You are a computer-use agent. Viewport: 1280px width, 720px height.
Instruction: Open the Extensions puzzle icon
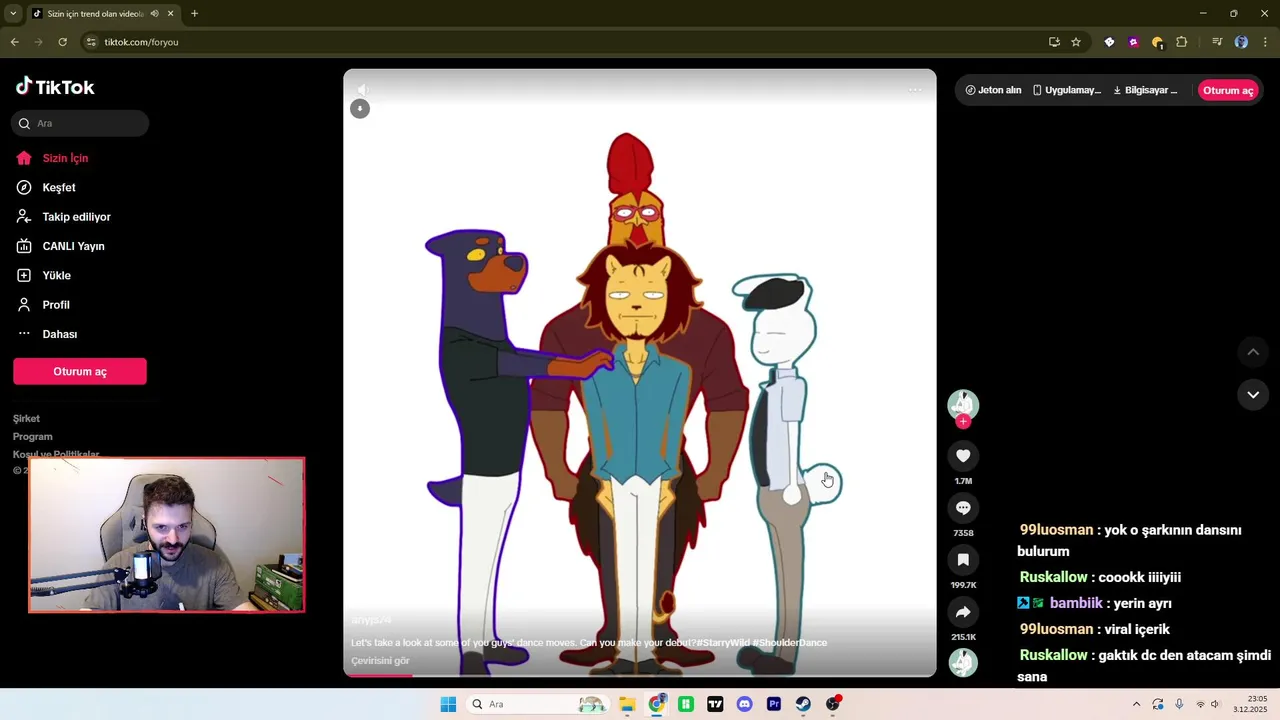[1181, 42]
